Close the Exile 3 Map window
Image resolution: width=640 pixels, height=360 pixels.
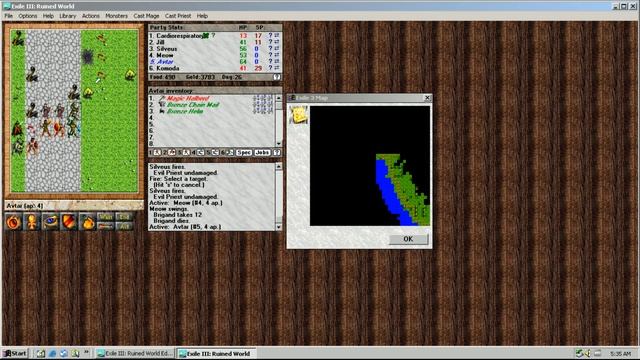pyautogui.click(x=427, y=98)
